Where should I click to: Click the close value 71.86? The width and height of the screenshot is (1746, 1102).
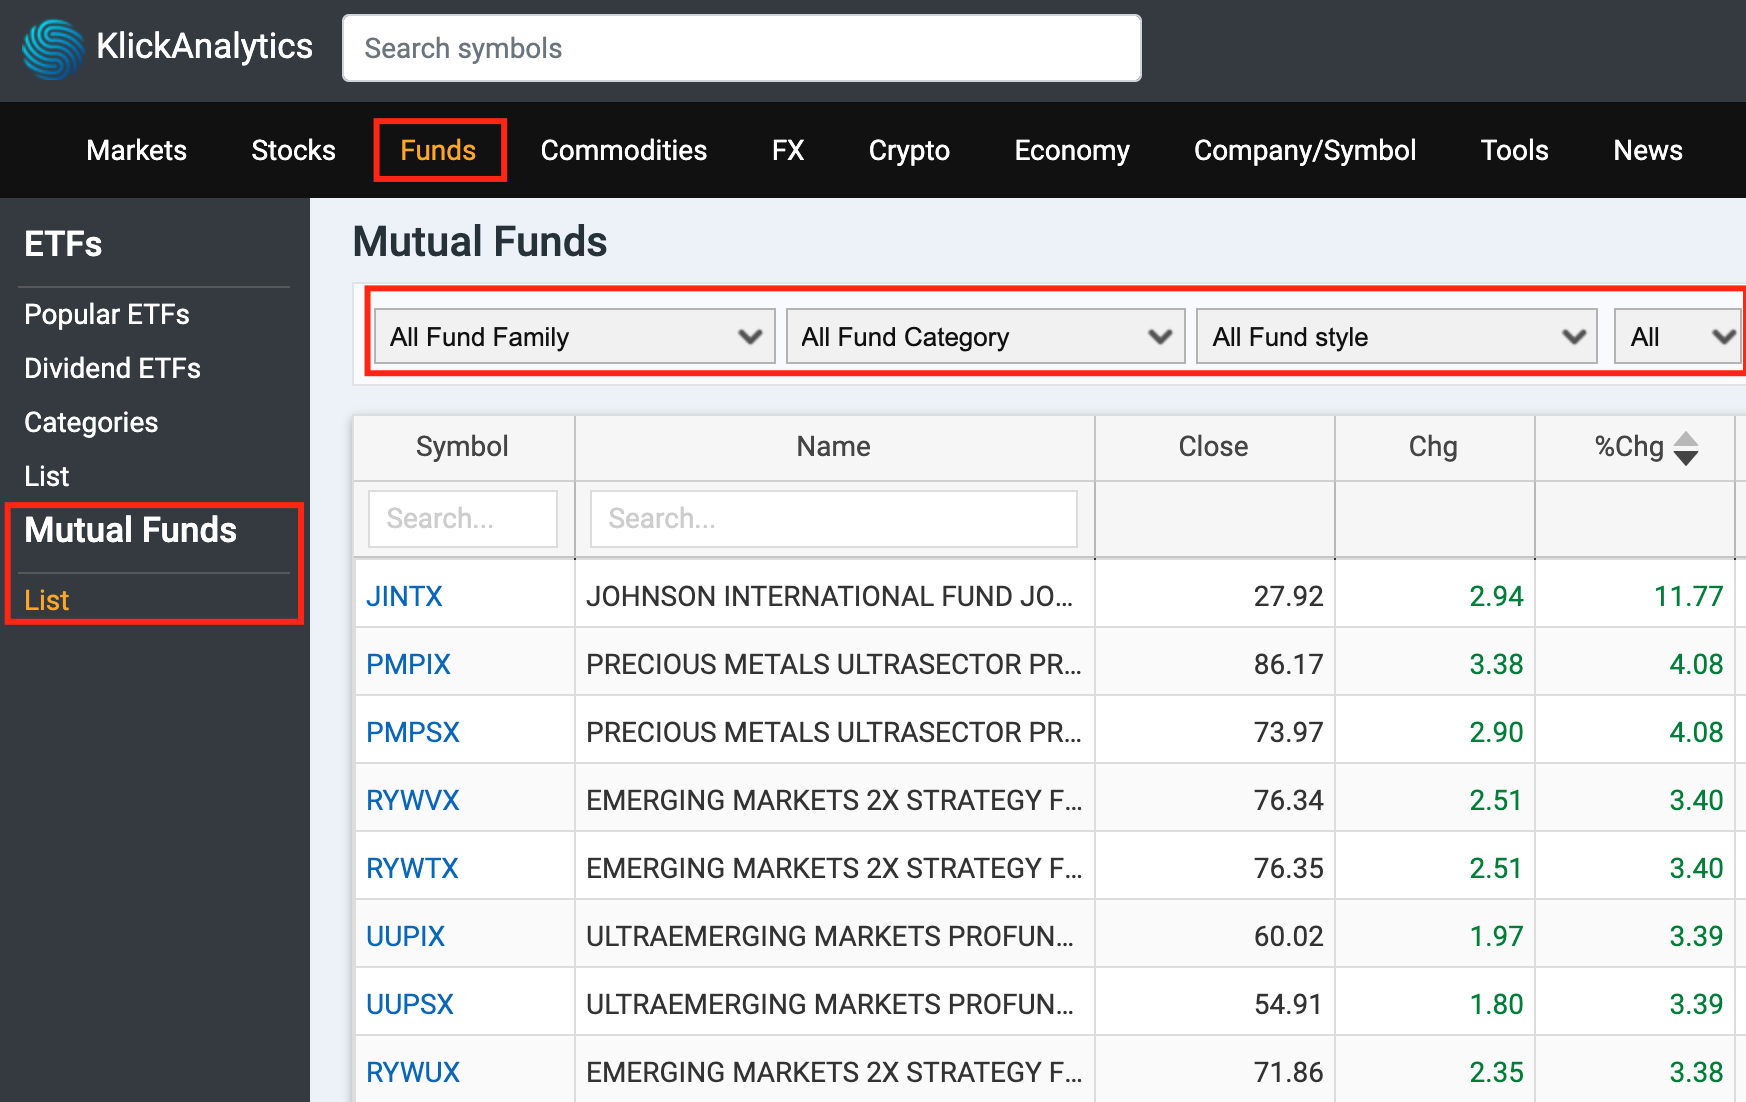pyautogui.click(x=1288, y=1072)
